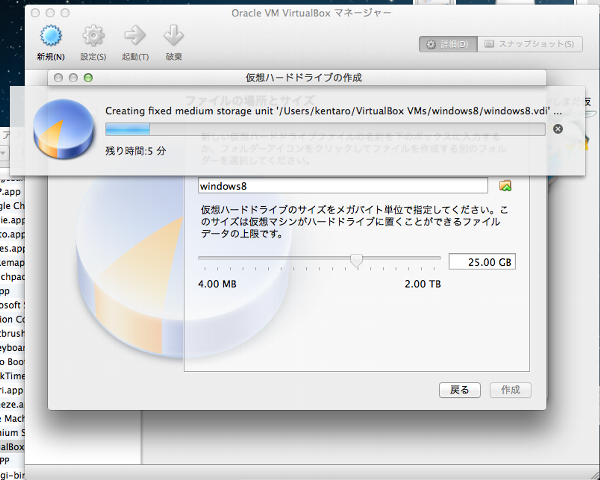Choose folder with the folder icon
600x480 pixels.
click(505, 186)
